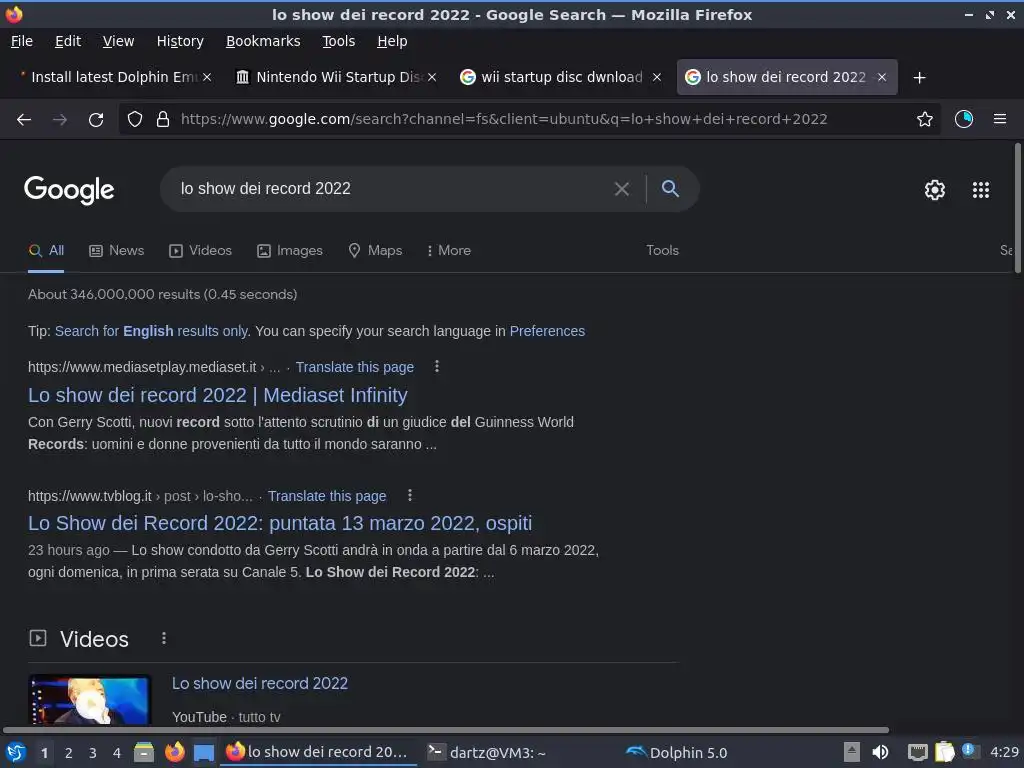Open Lo Show dei Record puntata 13 marzo
Screen dimensions: 1024x768
coord(280,523)
